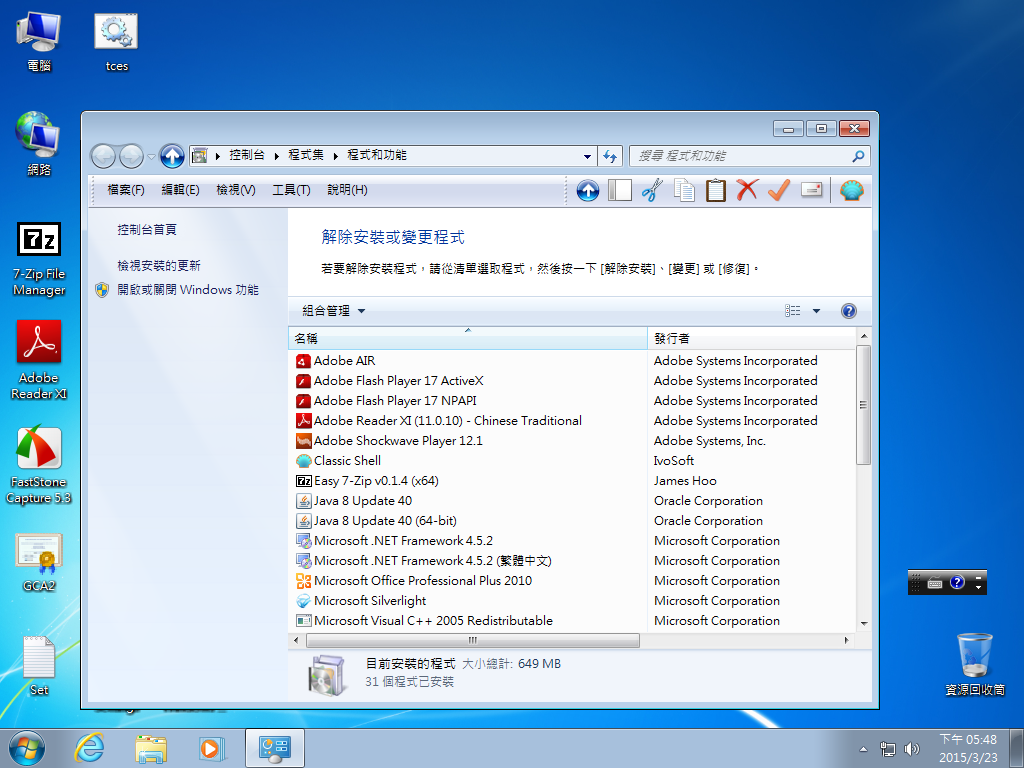1024x768 pixels.
Task: Open the 工具(T) menu
Action: click(291, 190)
